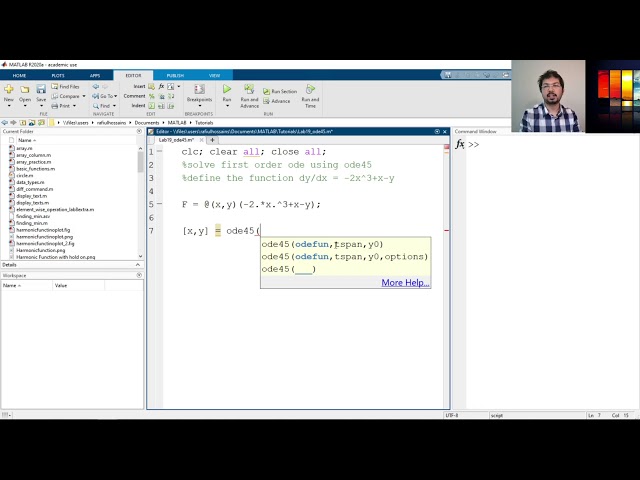Select finding_min.asv file
This screenshot has height=480, width=640.
(x=33, y=216)
